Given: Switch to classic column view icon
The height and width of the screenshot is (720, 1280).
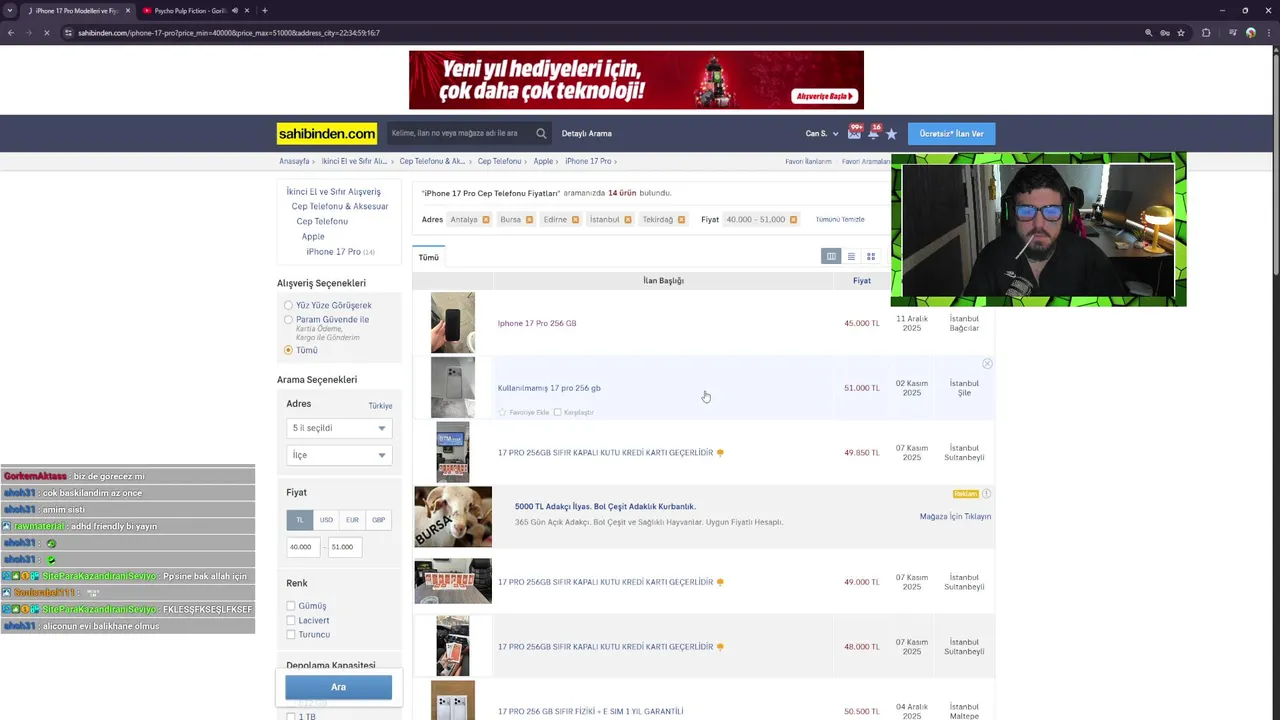Looking at the screenshot, I should click(x=831, y=256).
